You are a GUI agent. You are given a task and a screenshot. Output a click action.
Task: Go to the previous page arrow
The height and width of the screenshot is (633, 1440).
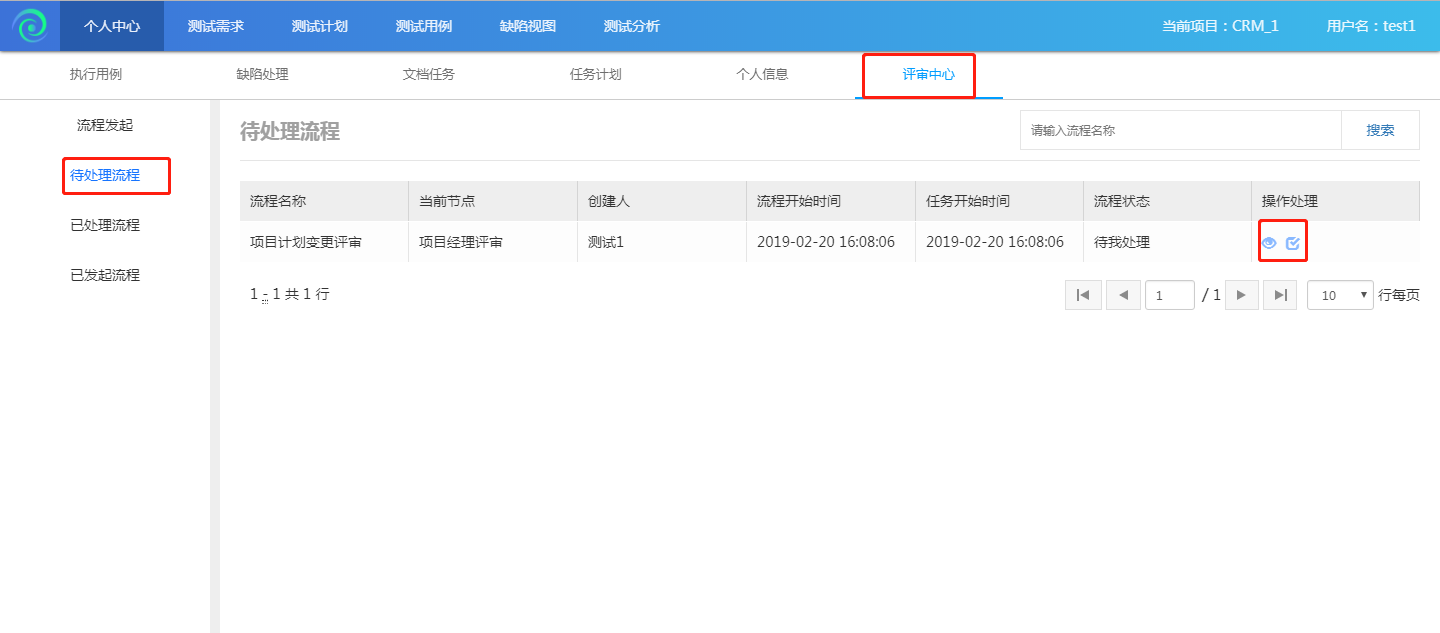[1123, 295]
